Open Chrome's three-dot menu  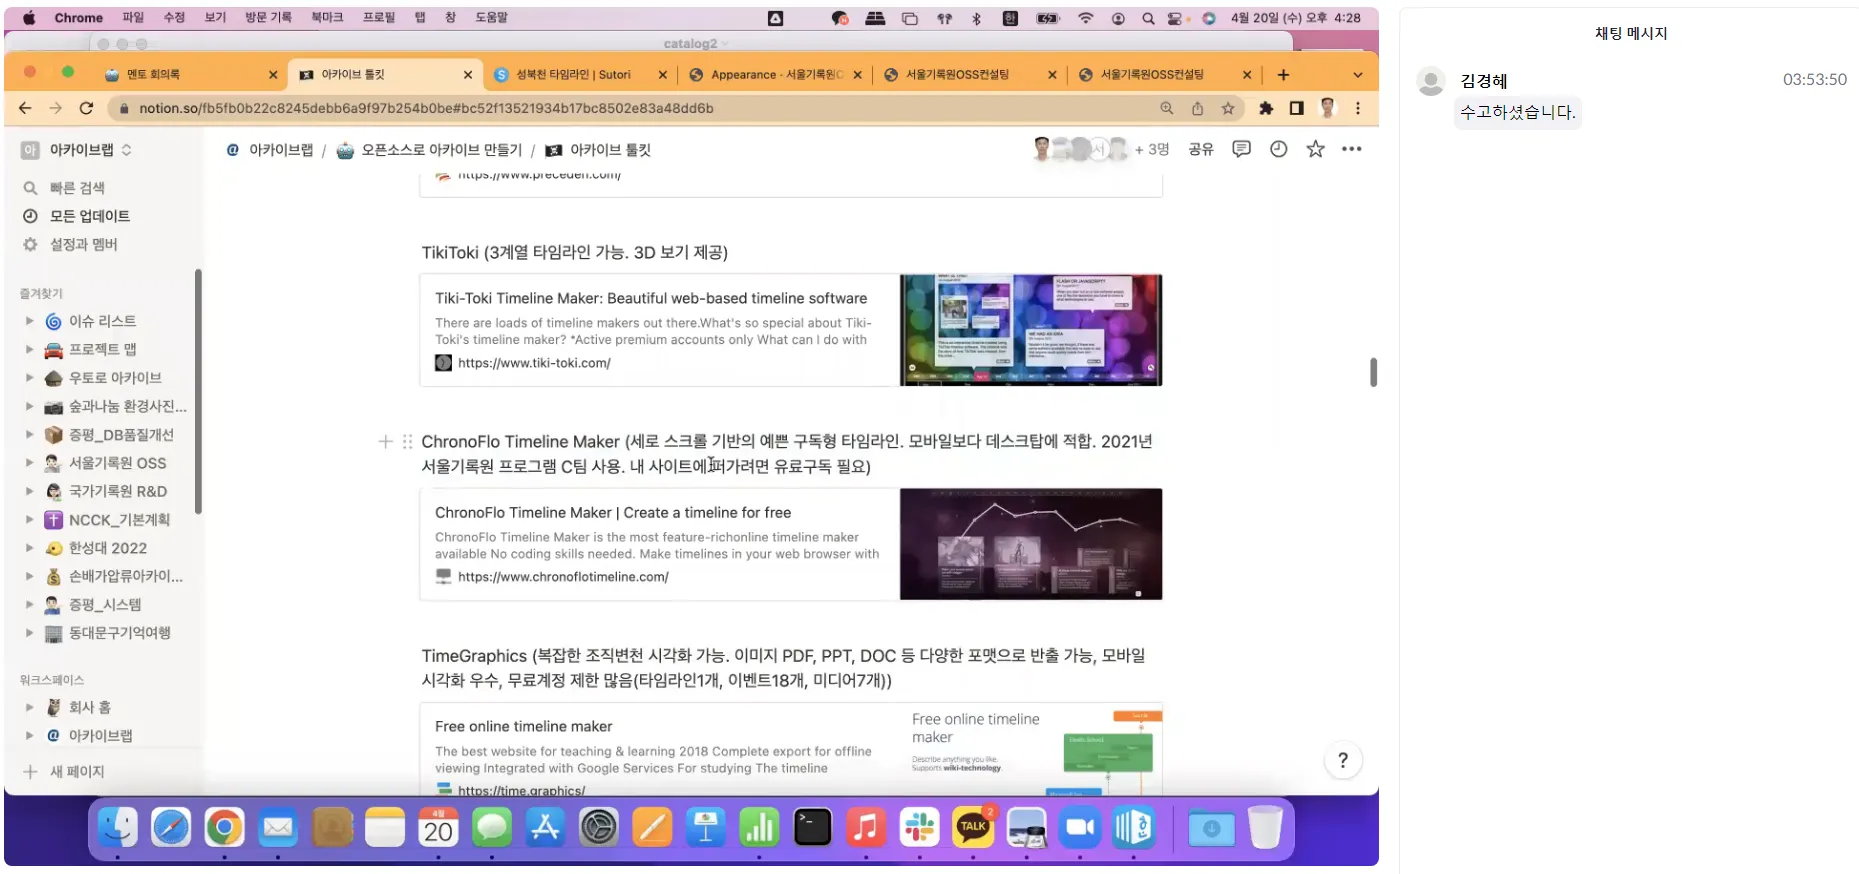(1358, 108)
